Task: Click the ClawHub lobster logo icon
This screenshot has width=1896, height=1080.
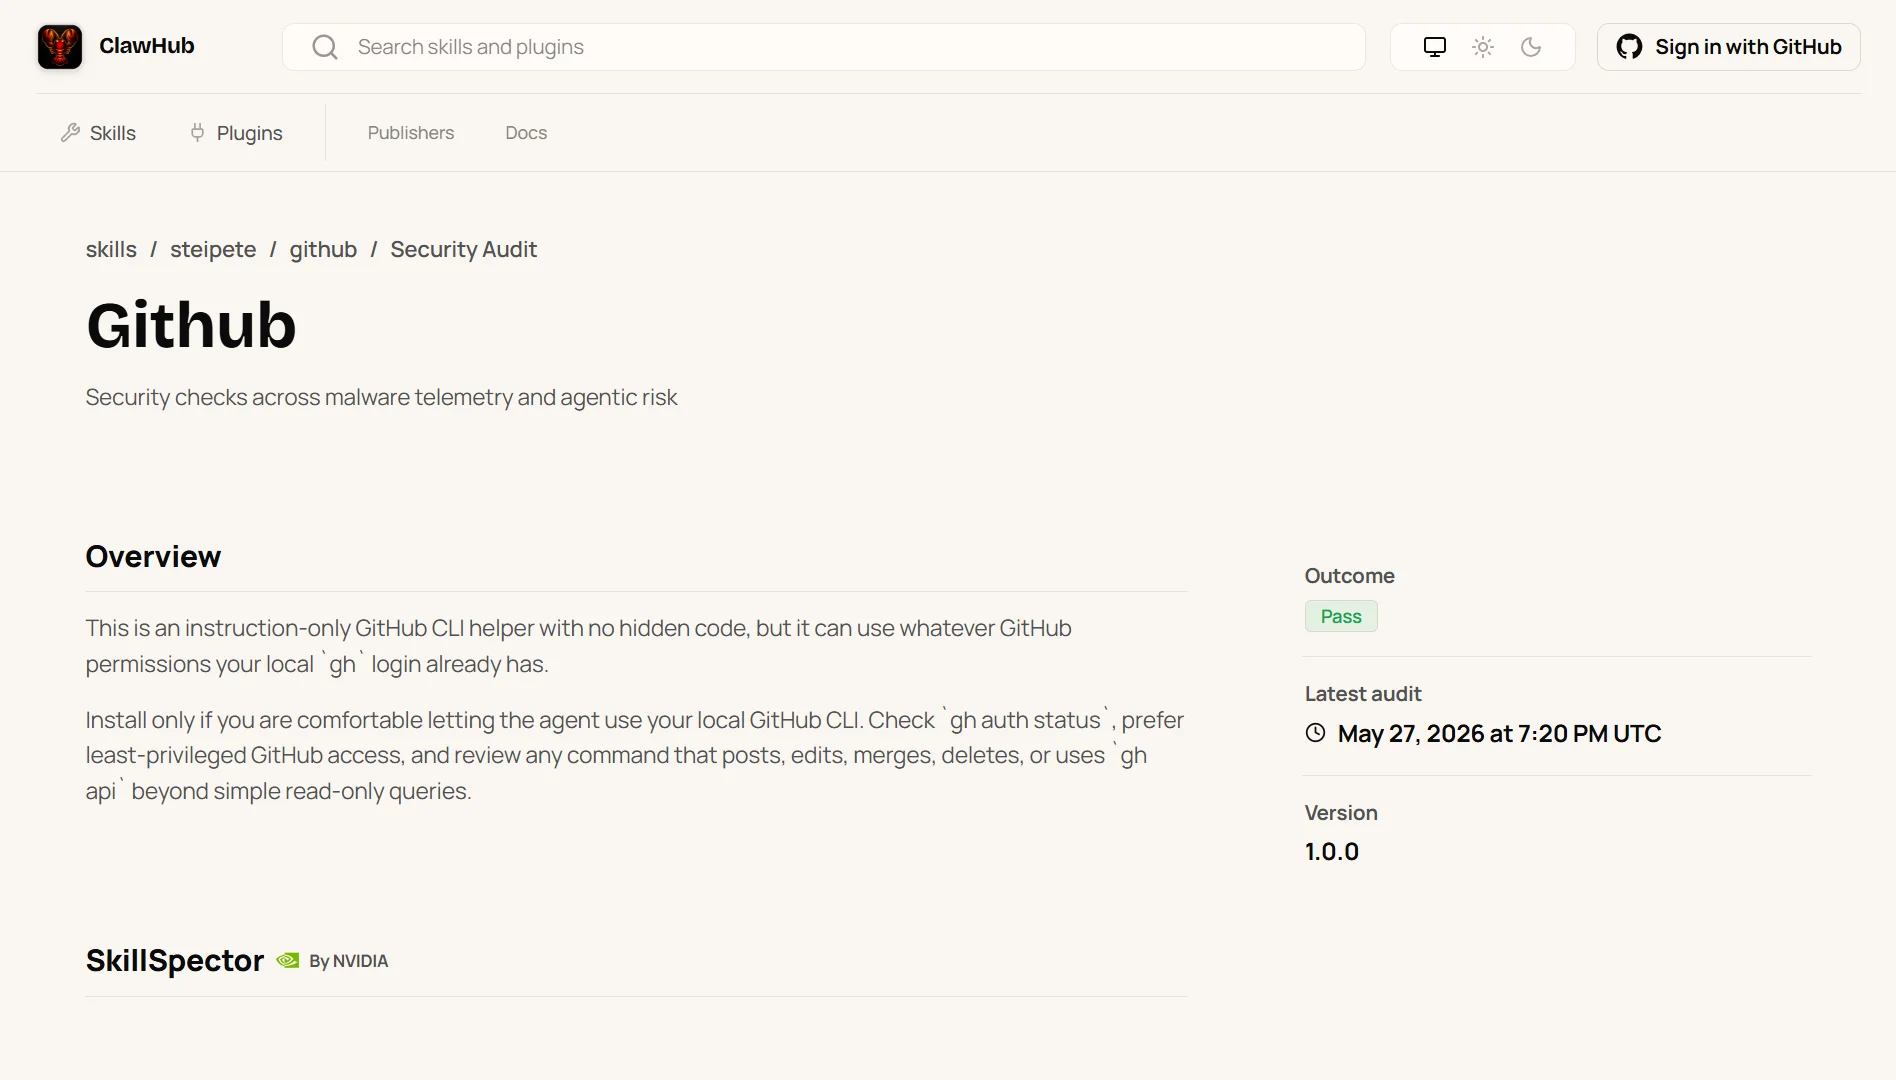Action: point(60,47)
